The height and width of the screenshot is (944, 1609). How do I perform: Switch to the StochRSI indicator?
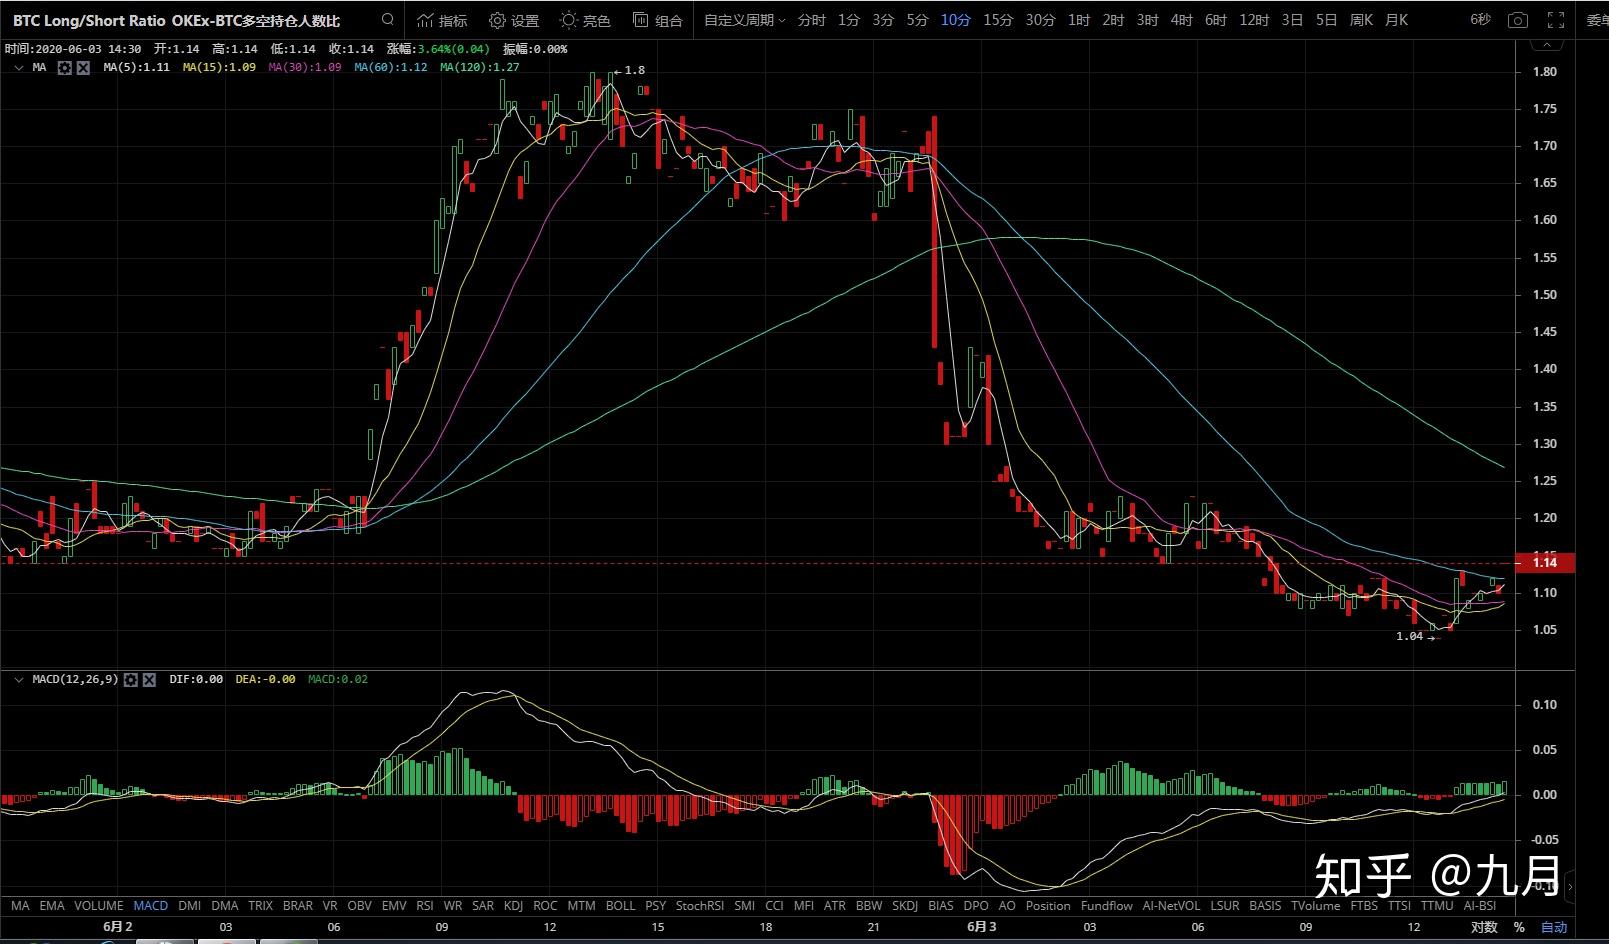700,906
